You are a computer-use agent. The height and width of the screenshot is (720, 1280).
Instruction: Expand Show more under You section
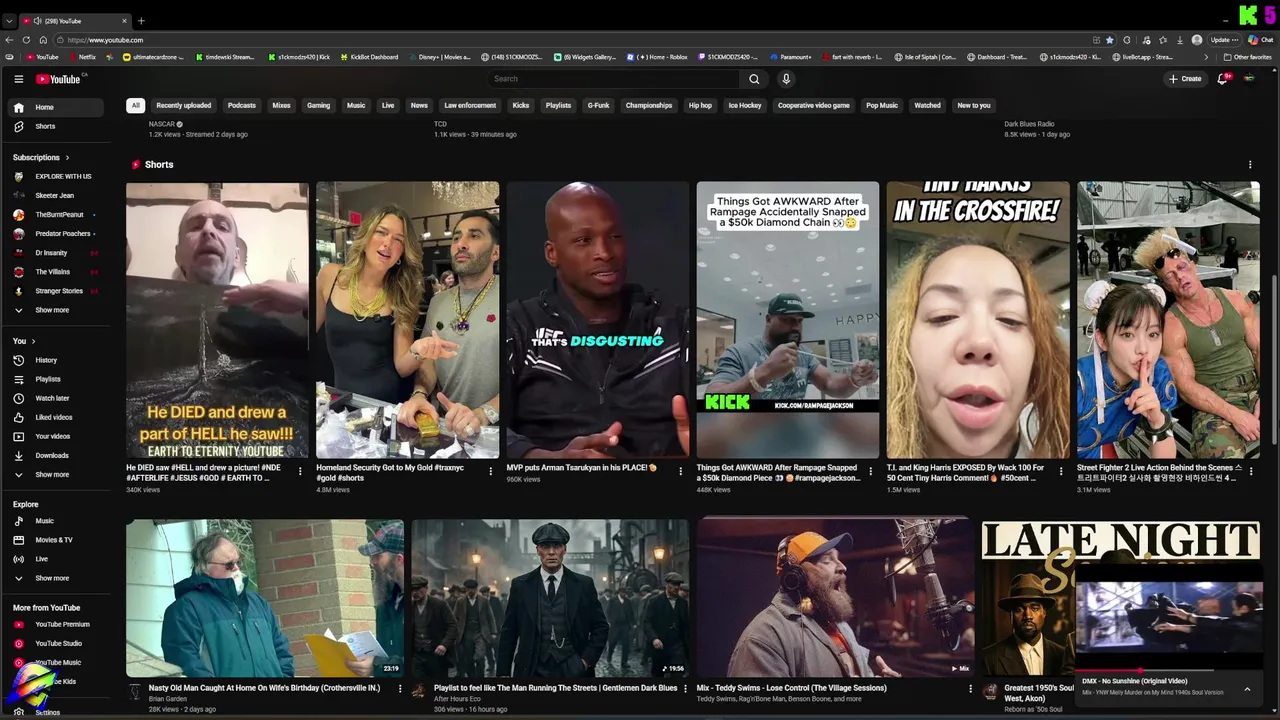tap(57, 474)
